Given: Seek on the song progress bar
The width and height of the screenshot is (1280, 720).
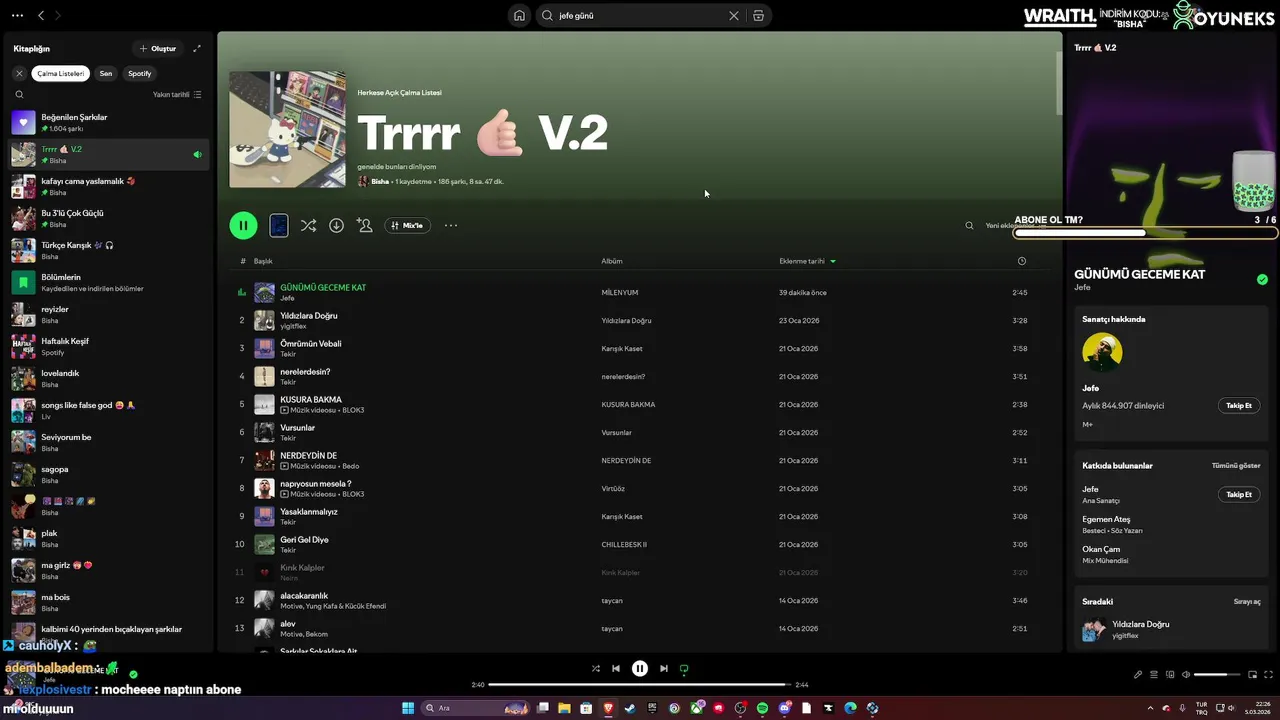Looking at the screenshot, I should point(640,685).
